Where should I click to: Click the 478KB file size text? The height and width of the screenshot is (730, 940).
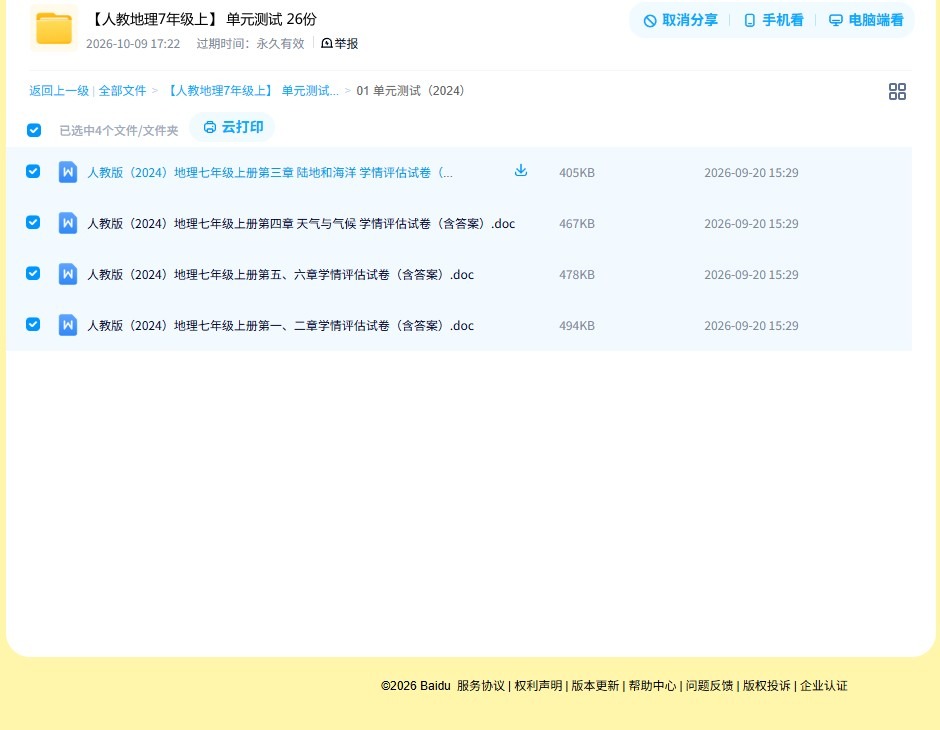point(577,274)
